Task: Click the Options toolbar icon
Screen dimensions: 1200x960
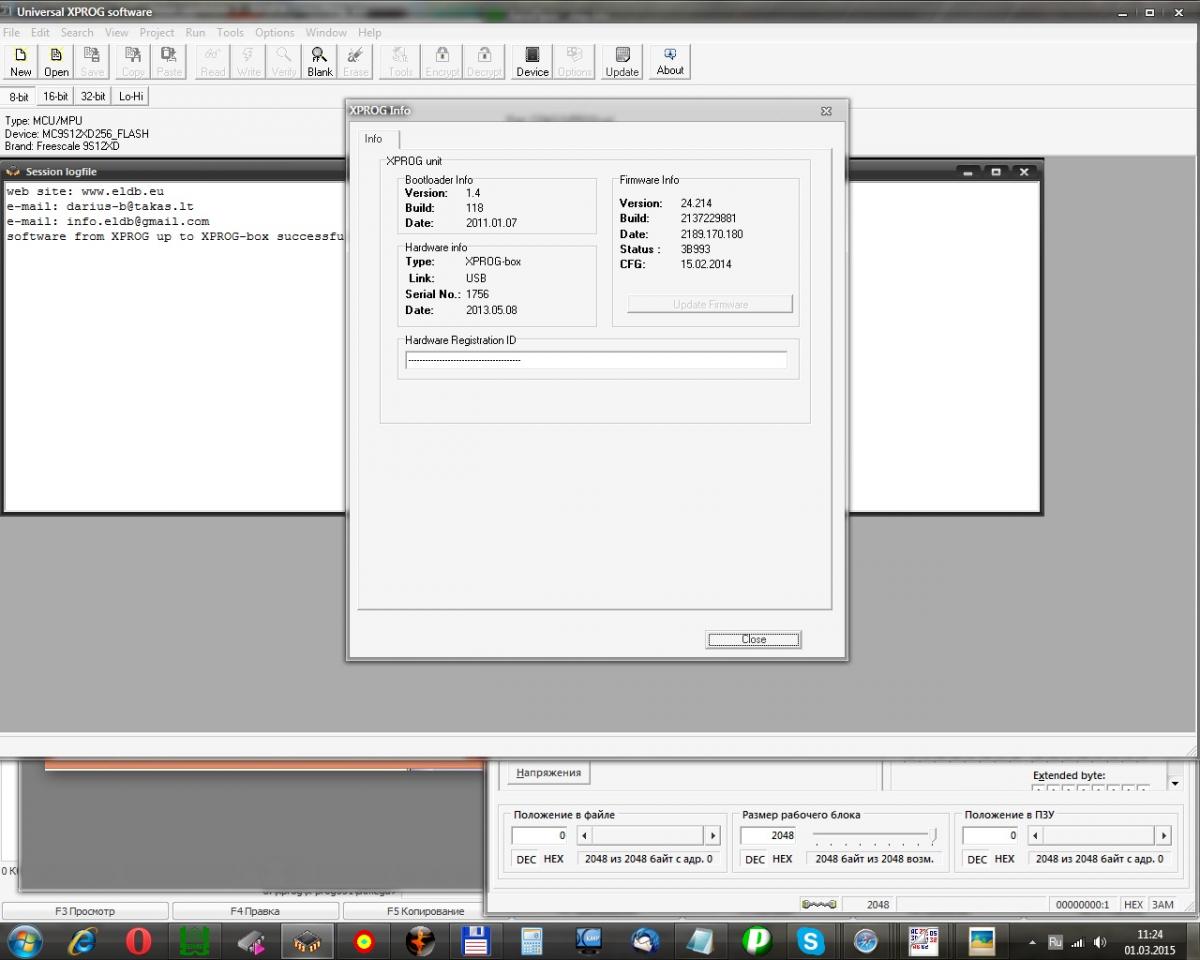Action: pyautogui.click(x=574, y=62)
